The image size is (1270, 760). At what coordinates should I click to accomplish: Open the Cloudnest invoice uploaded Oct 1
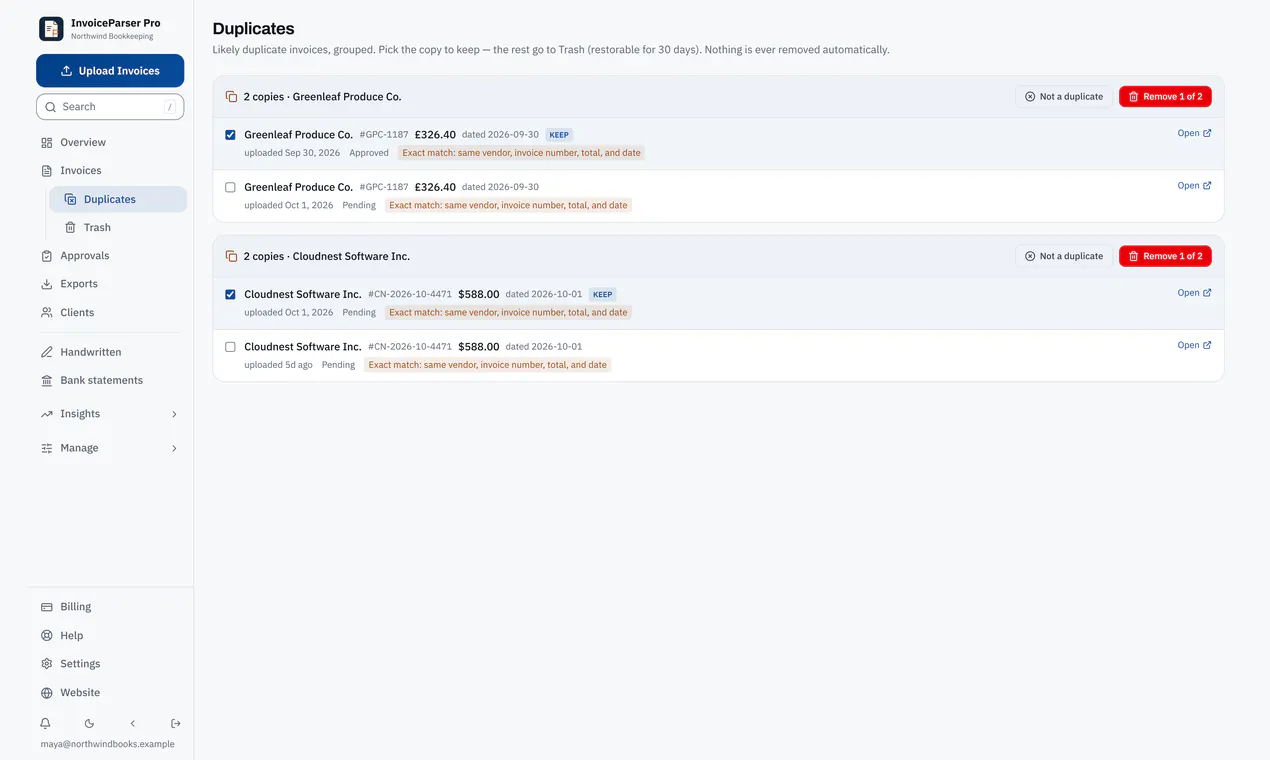tap(1194, 293)
